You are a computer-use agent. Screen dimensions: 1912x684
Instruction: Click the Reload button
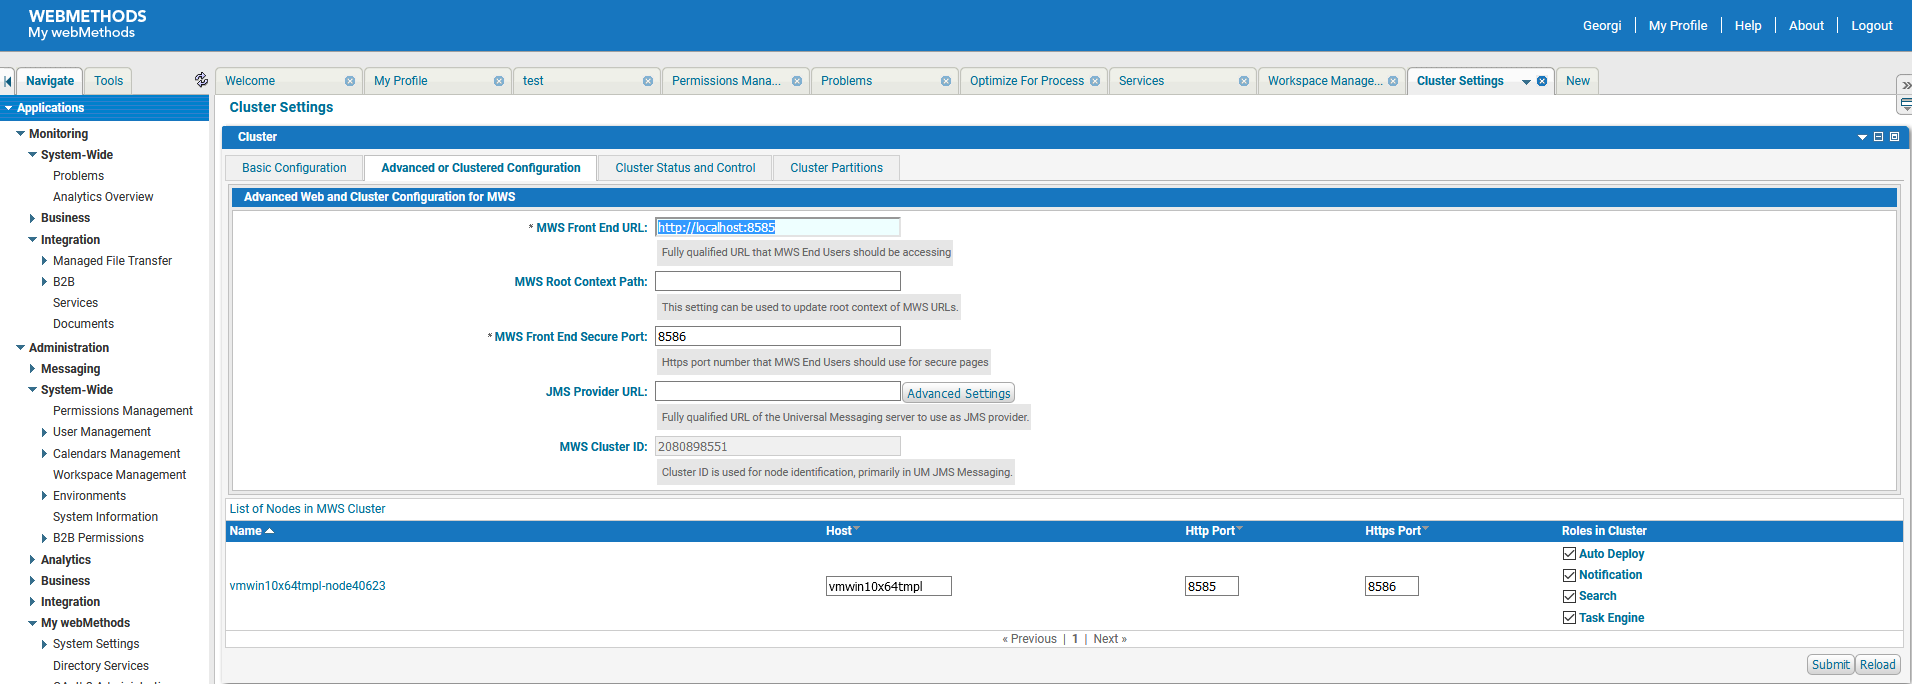pyautogui.click(x=1877, y=665)
